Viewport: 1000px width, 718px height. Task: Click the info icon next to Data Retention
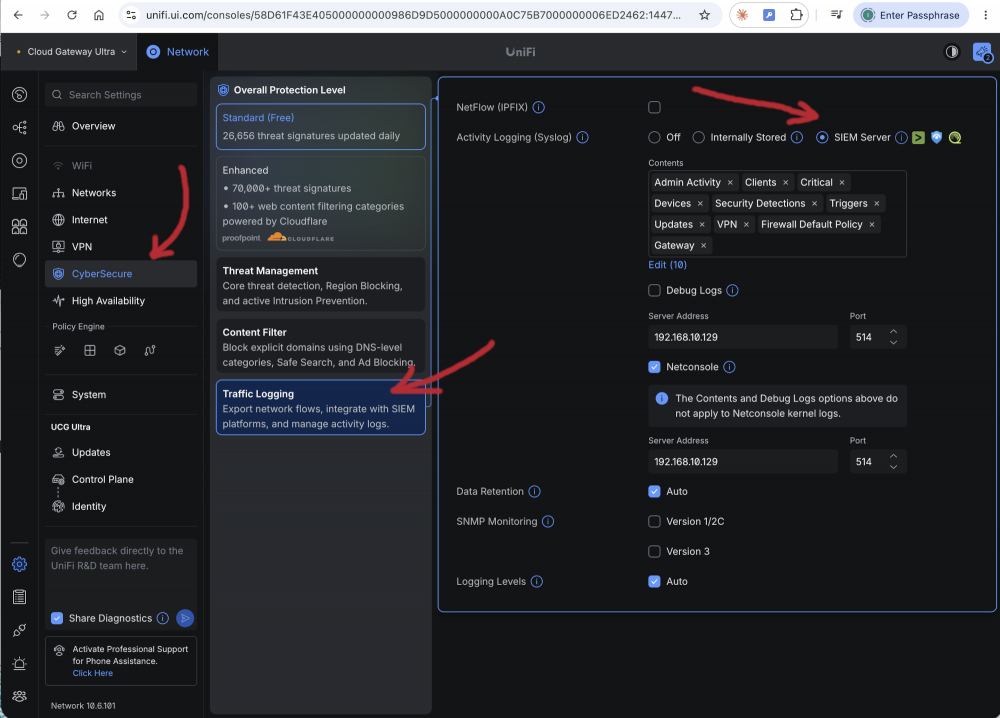pos(534,492)
